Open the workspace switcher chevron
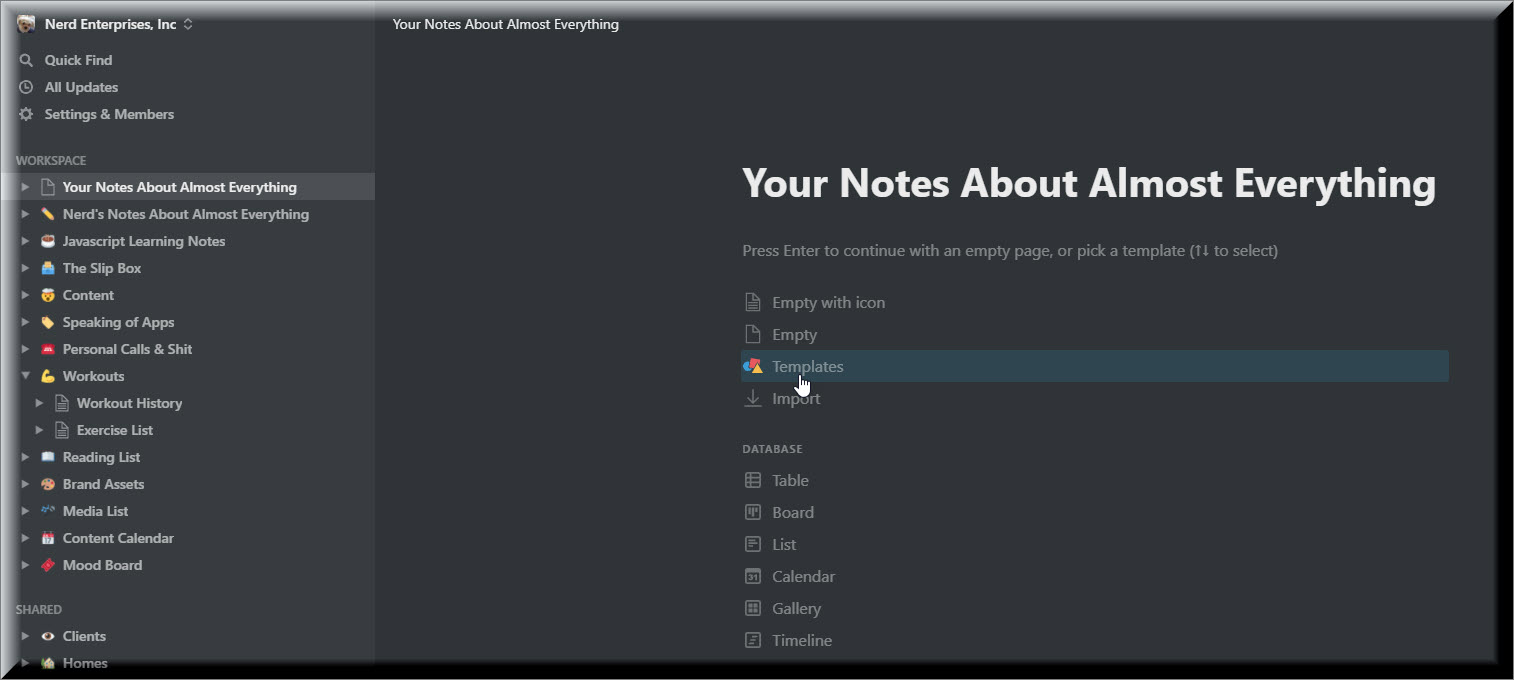The height and width of the screenshot is (680, 1514). click(188, 24)
